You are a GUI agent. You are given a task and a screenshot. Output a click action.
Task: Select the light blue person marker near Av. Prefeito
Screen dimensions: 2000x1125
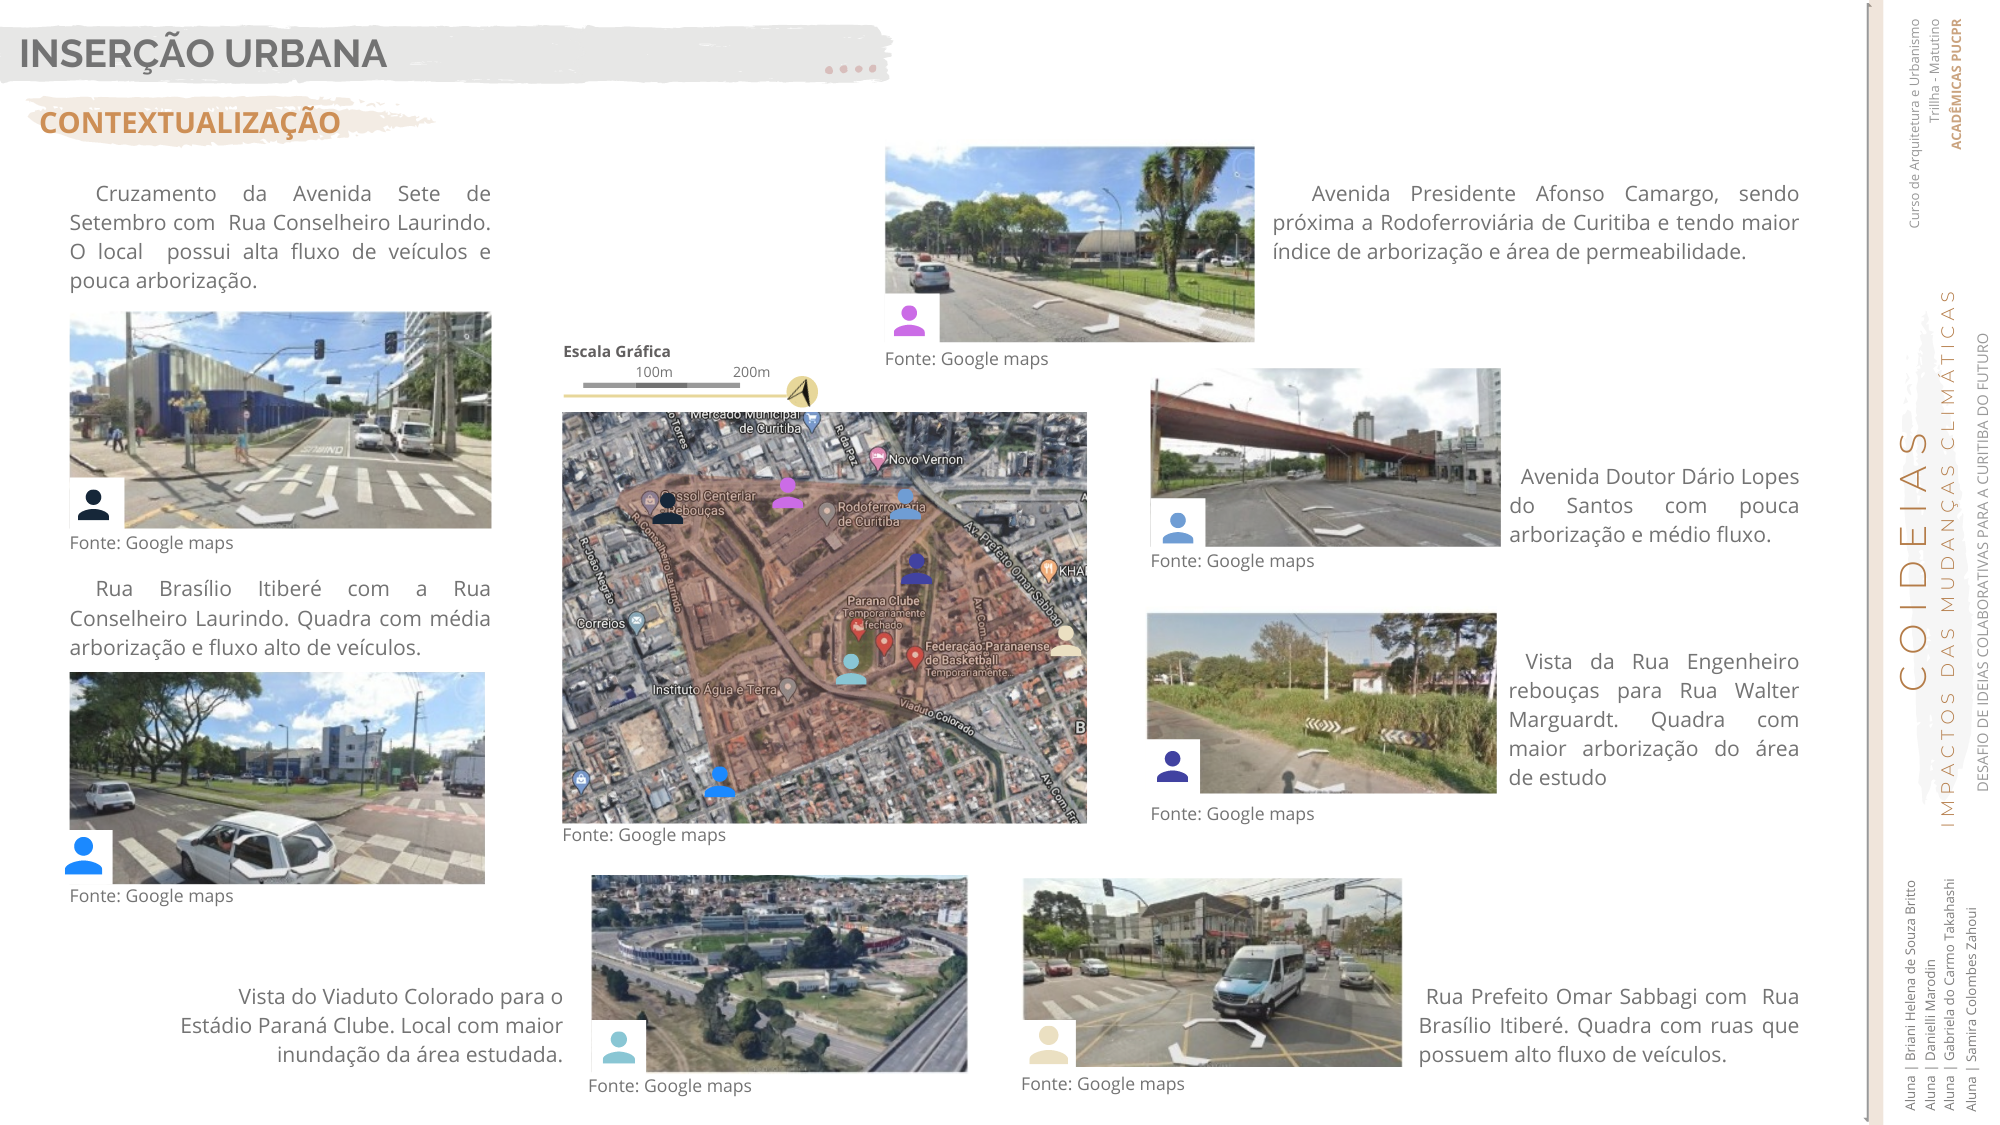pyautogui.click(x=906, y=506)
